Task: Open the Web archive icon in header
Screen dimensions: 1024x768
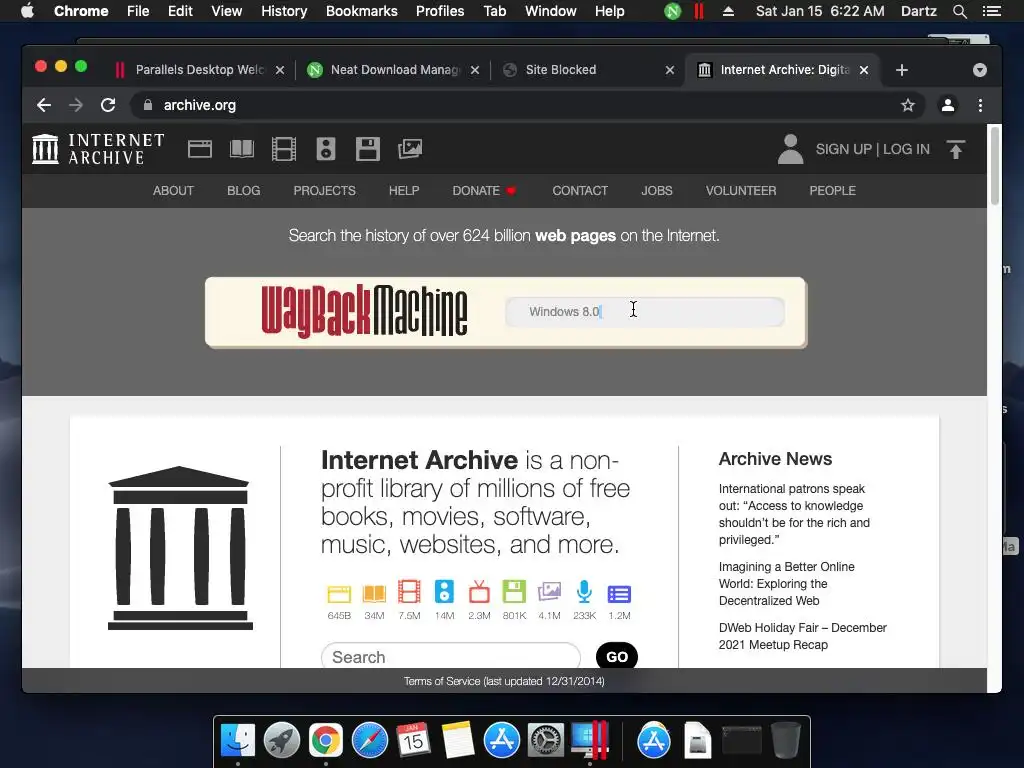Action: point(200,149)
